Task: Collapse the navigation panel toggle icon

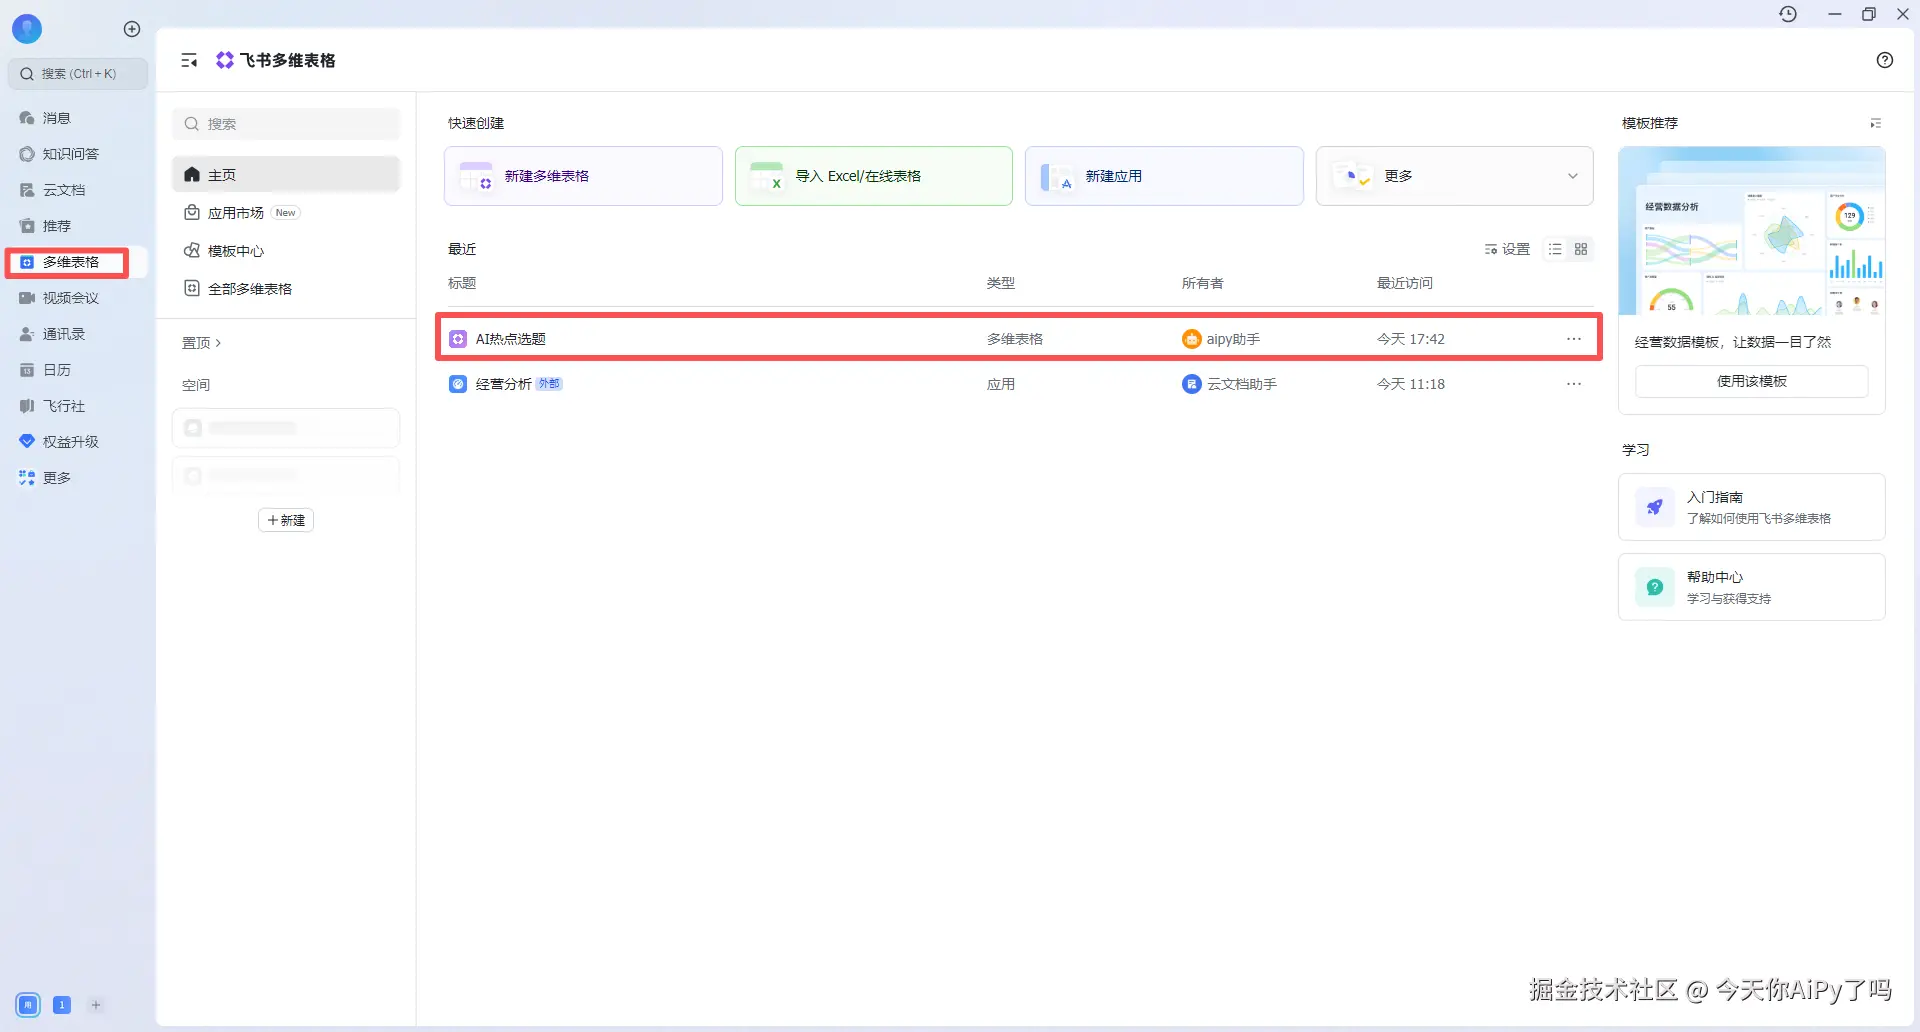Action: click(x=189, y=61)
